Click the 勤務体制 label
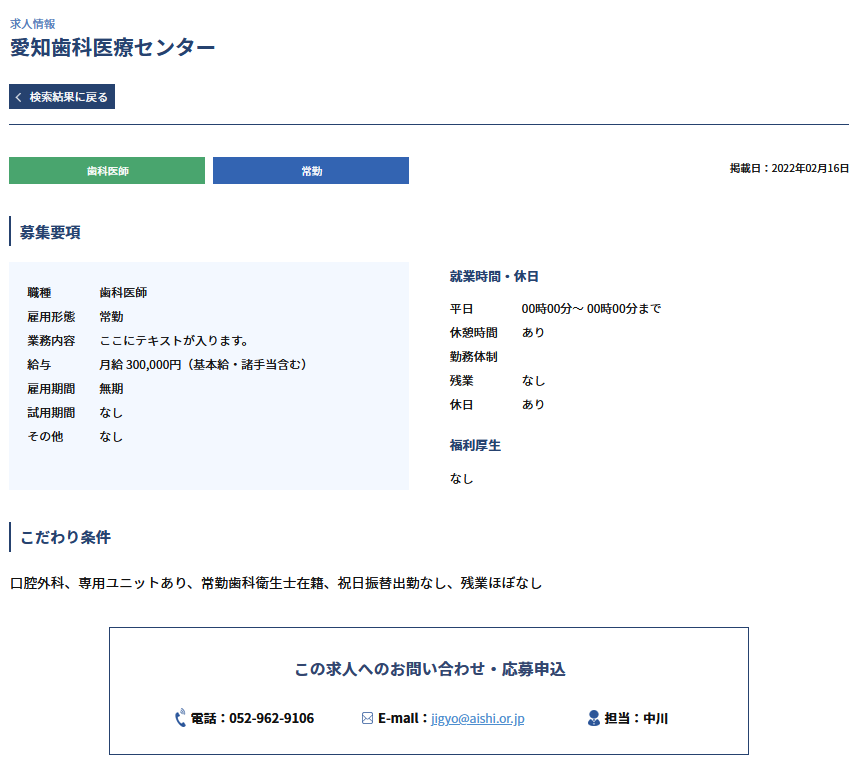The image size is (855, 776). (474, 357)
